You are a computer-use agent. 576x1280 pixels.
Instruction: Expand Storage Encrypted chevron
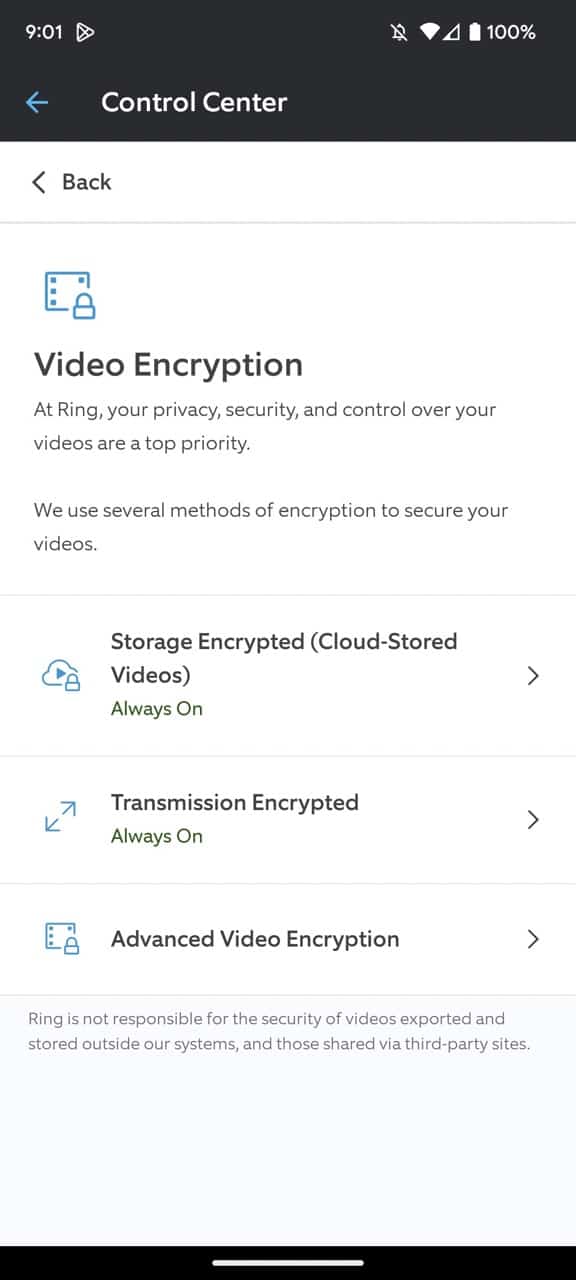click(533, 676)
